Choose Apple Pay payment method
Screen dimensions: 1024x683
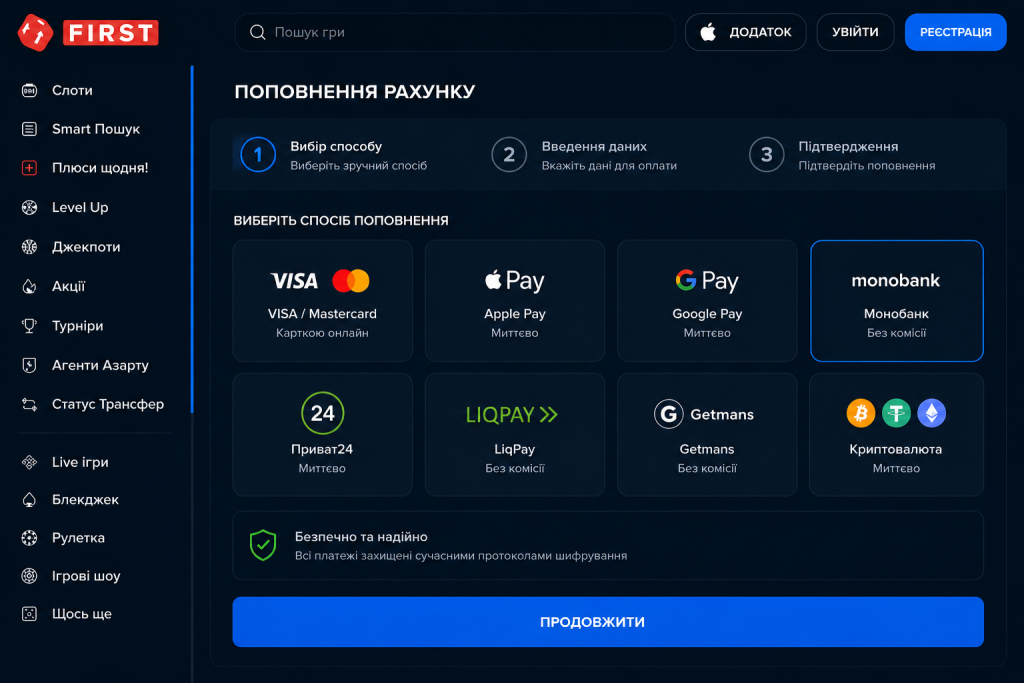(515, 300)
